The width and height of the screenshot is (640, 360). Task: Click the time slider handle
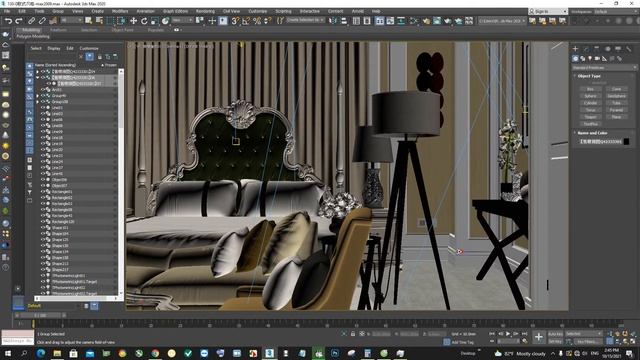pyautogui.click(x=40, y=316)
